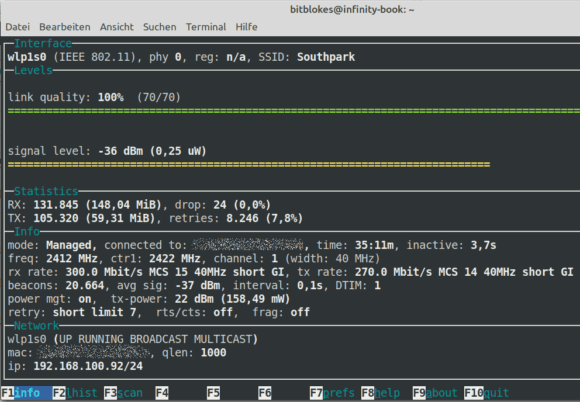Open the Hilfe menu

point(246,27)
